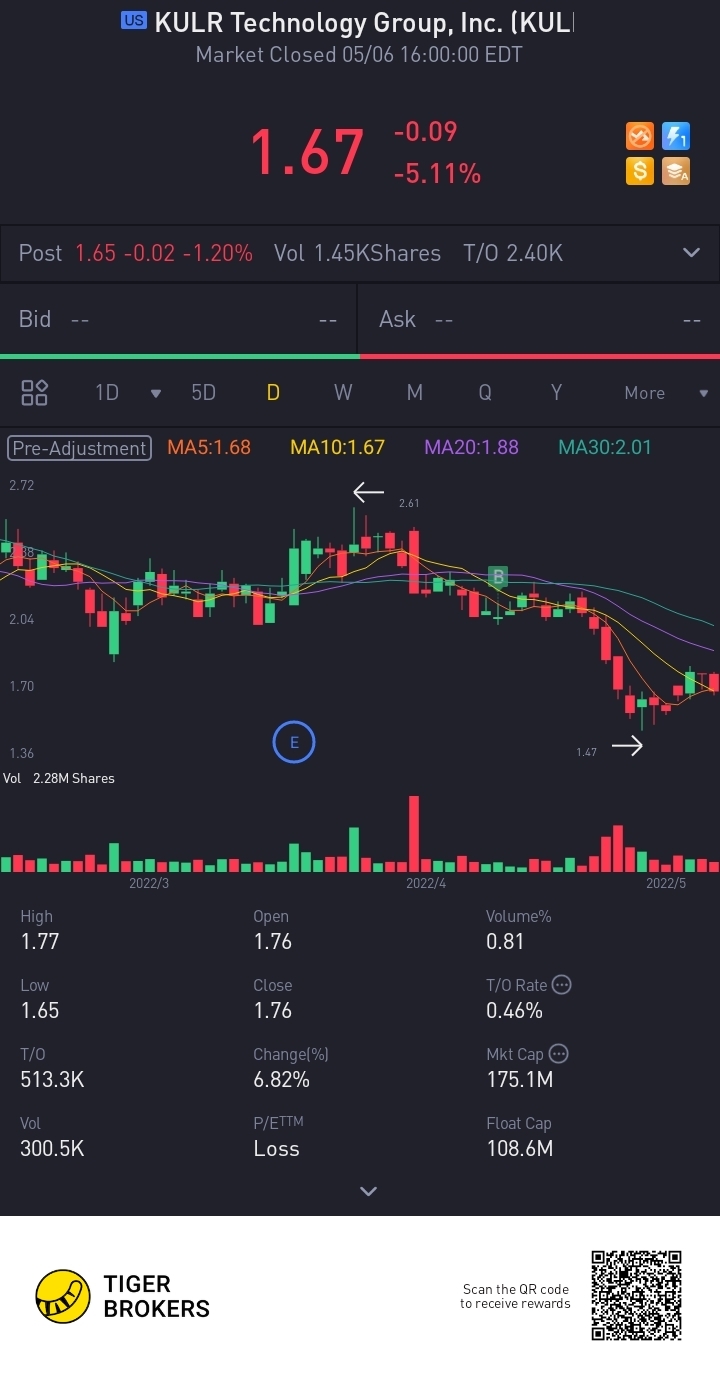Tap the High 1.77 value
The image size is (720, 1377).
40,941
